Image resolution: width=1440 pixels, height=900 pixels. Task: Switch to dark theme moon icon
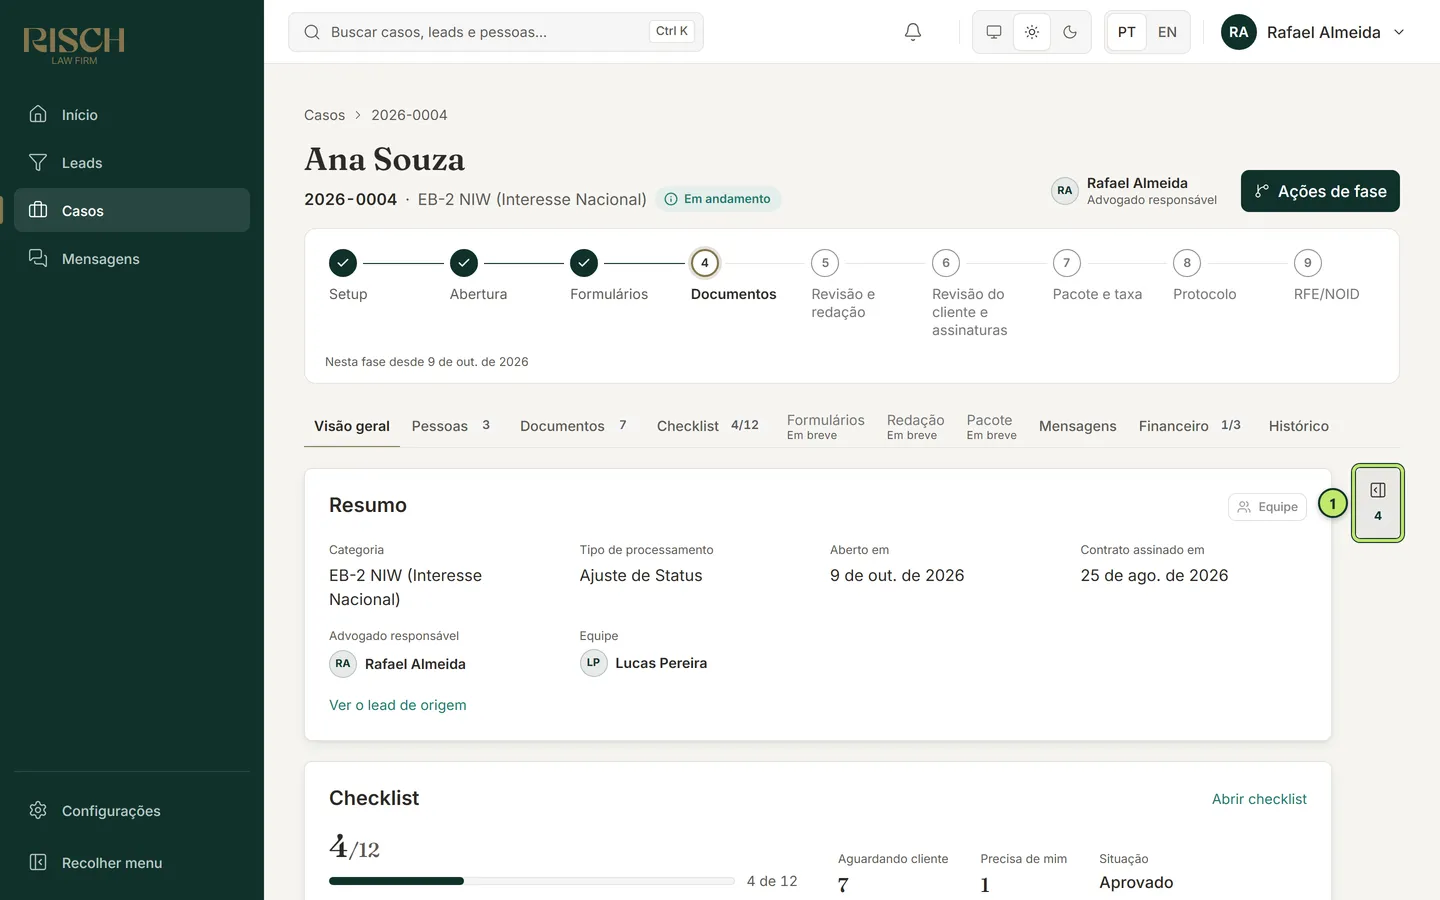1070,32
